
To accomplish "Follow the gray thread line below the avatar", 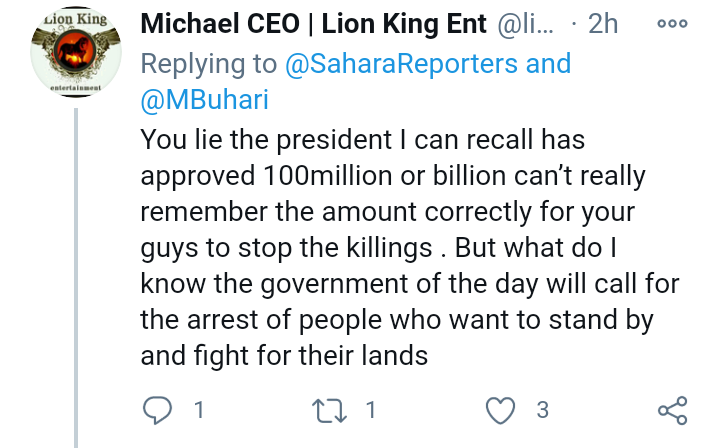I will pos(76,278).
